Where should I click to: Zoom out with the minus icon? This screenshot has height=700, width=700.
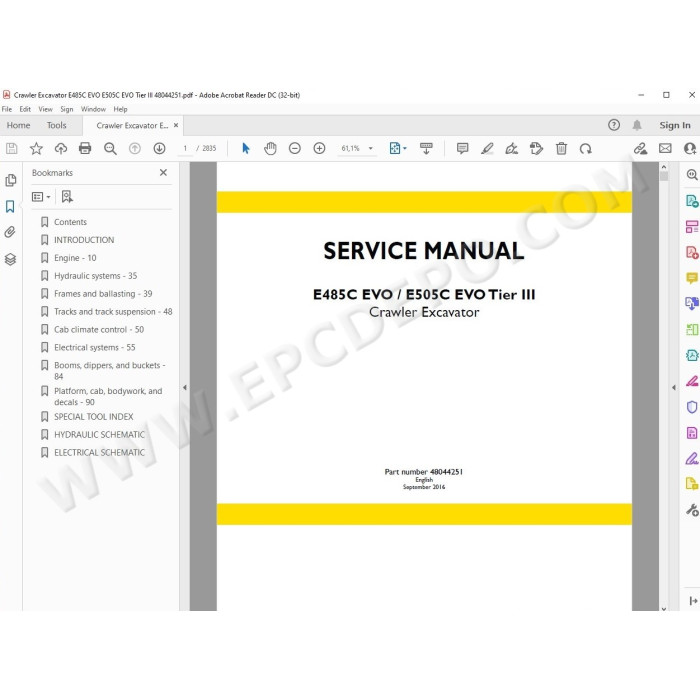pos(295,148)
